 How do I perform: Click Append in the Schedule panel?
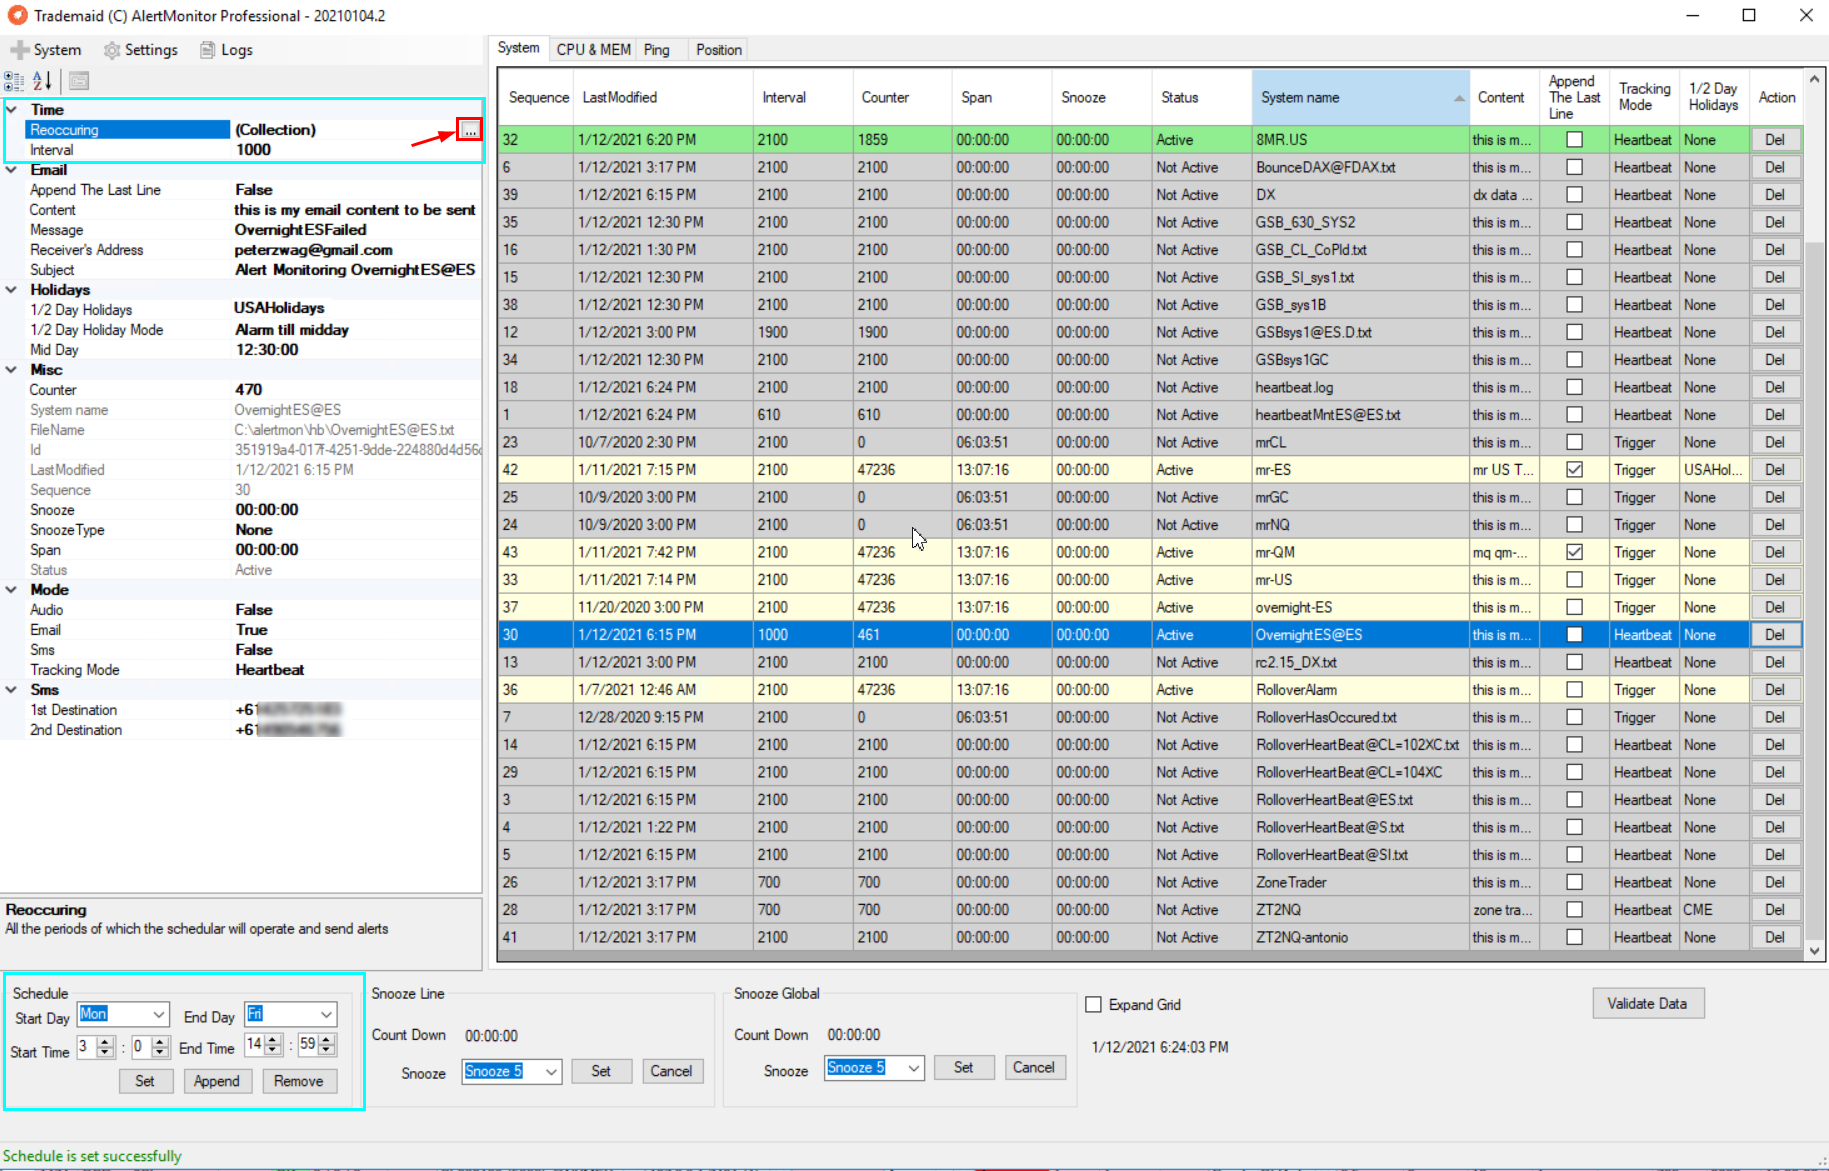point(216,1081)
